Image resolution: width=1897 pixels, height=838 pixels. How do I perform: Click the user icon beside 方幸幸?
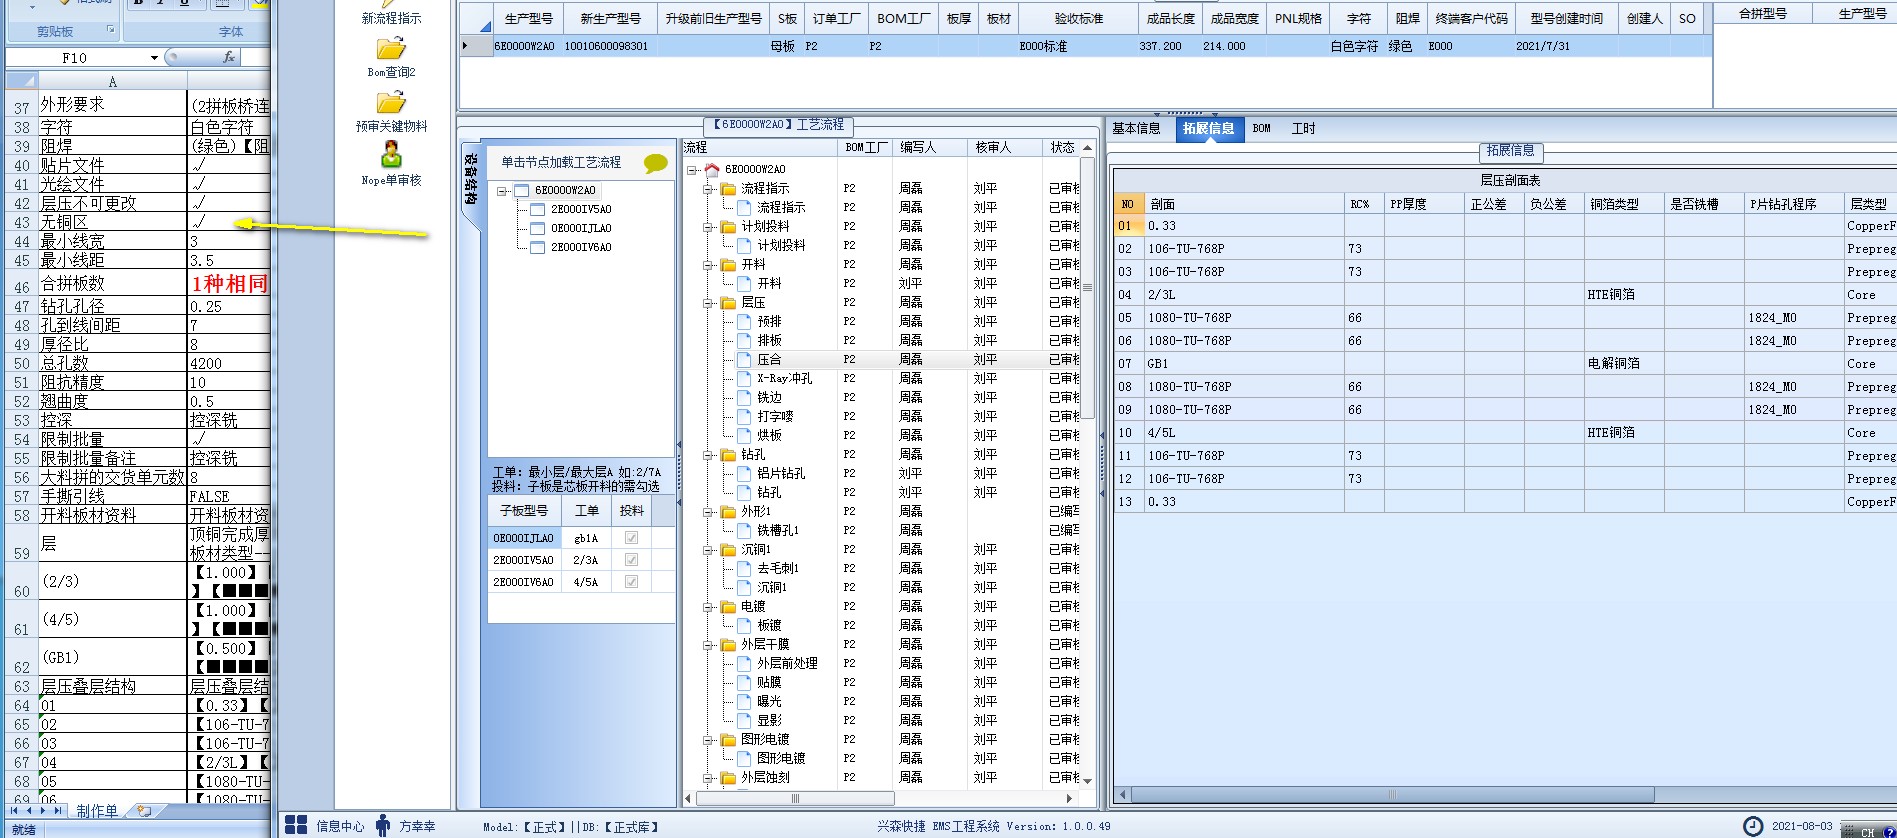[383, 825]
